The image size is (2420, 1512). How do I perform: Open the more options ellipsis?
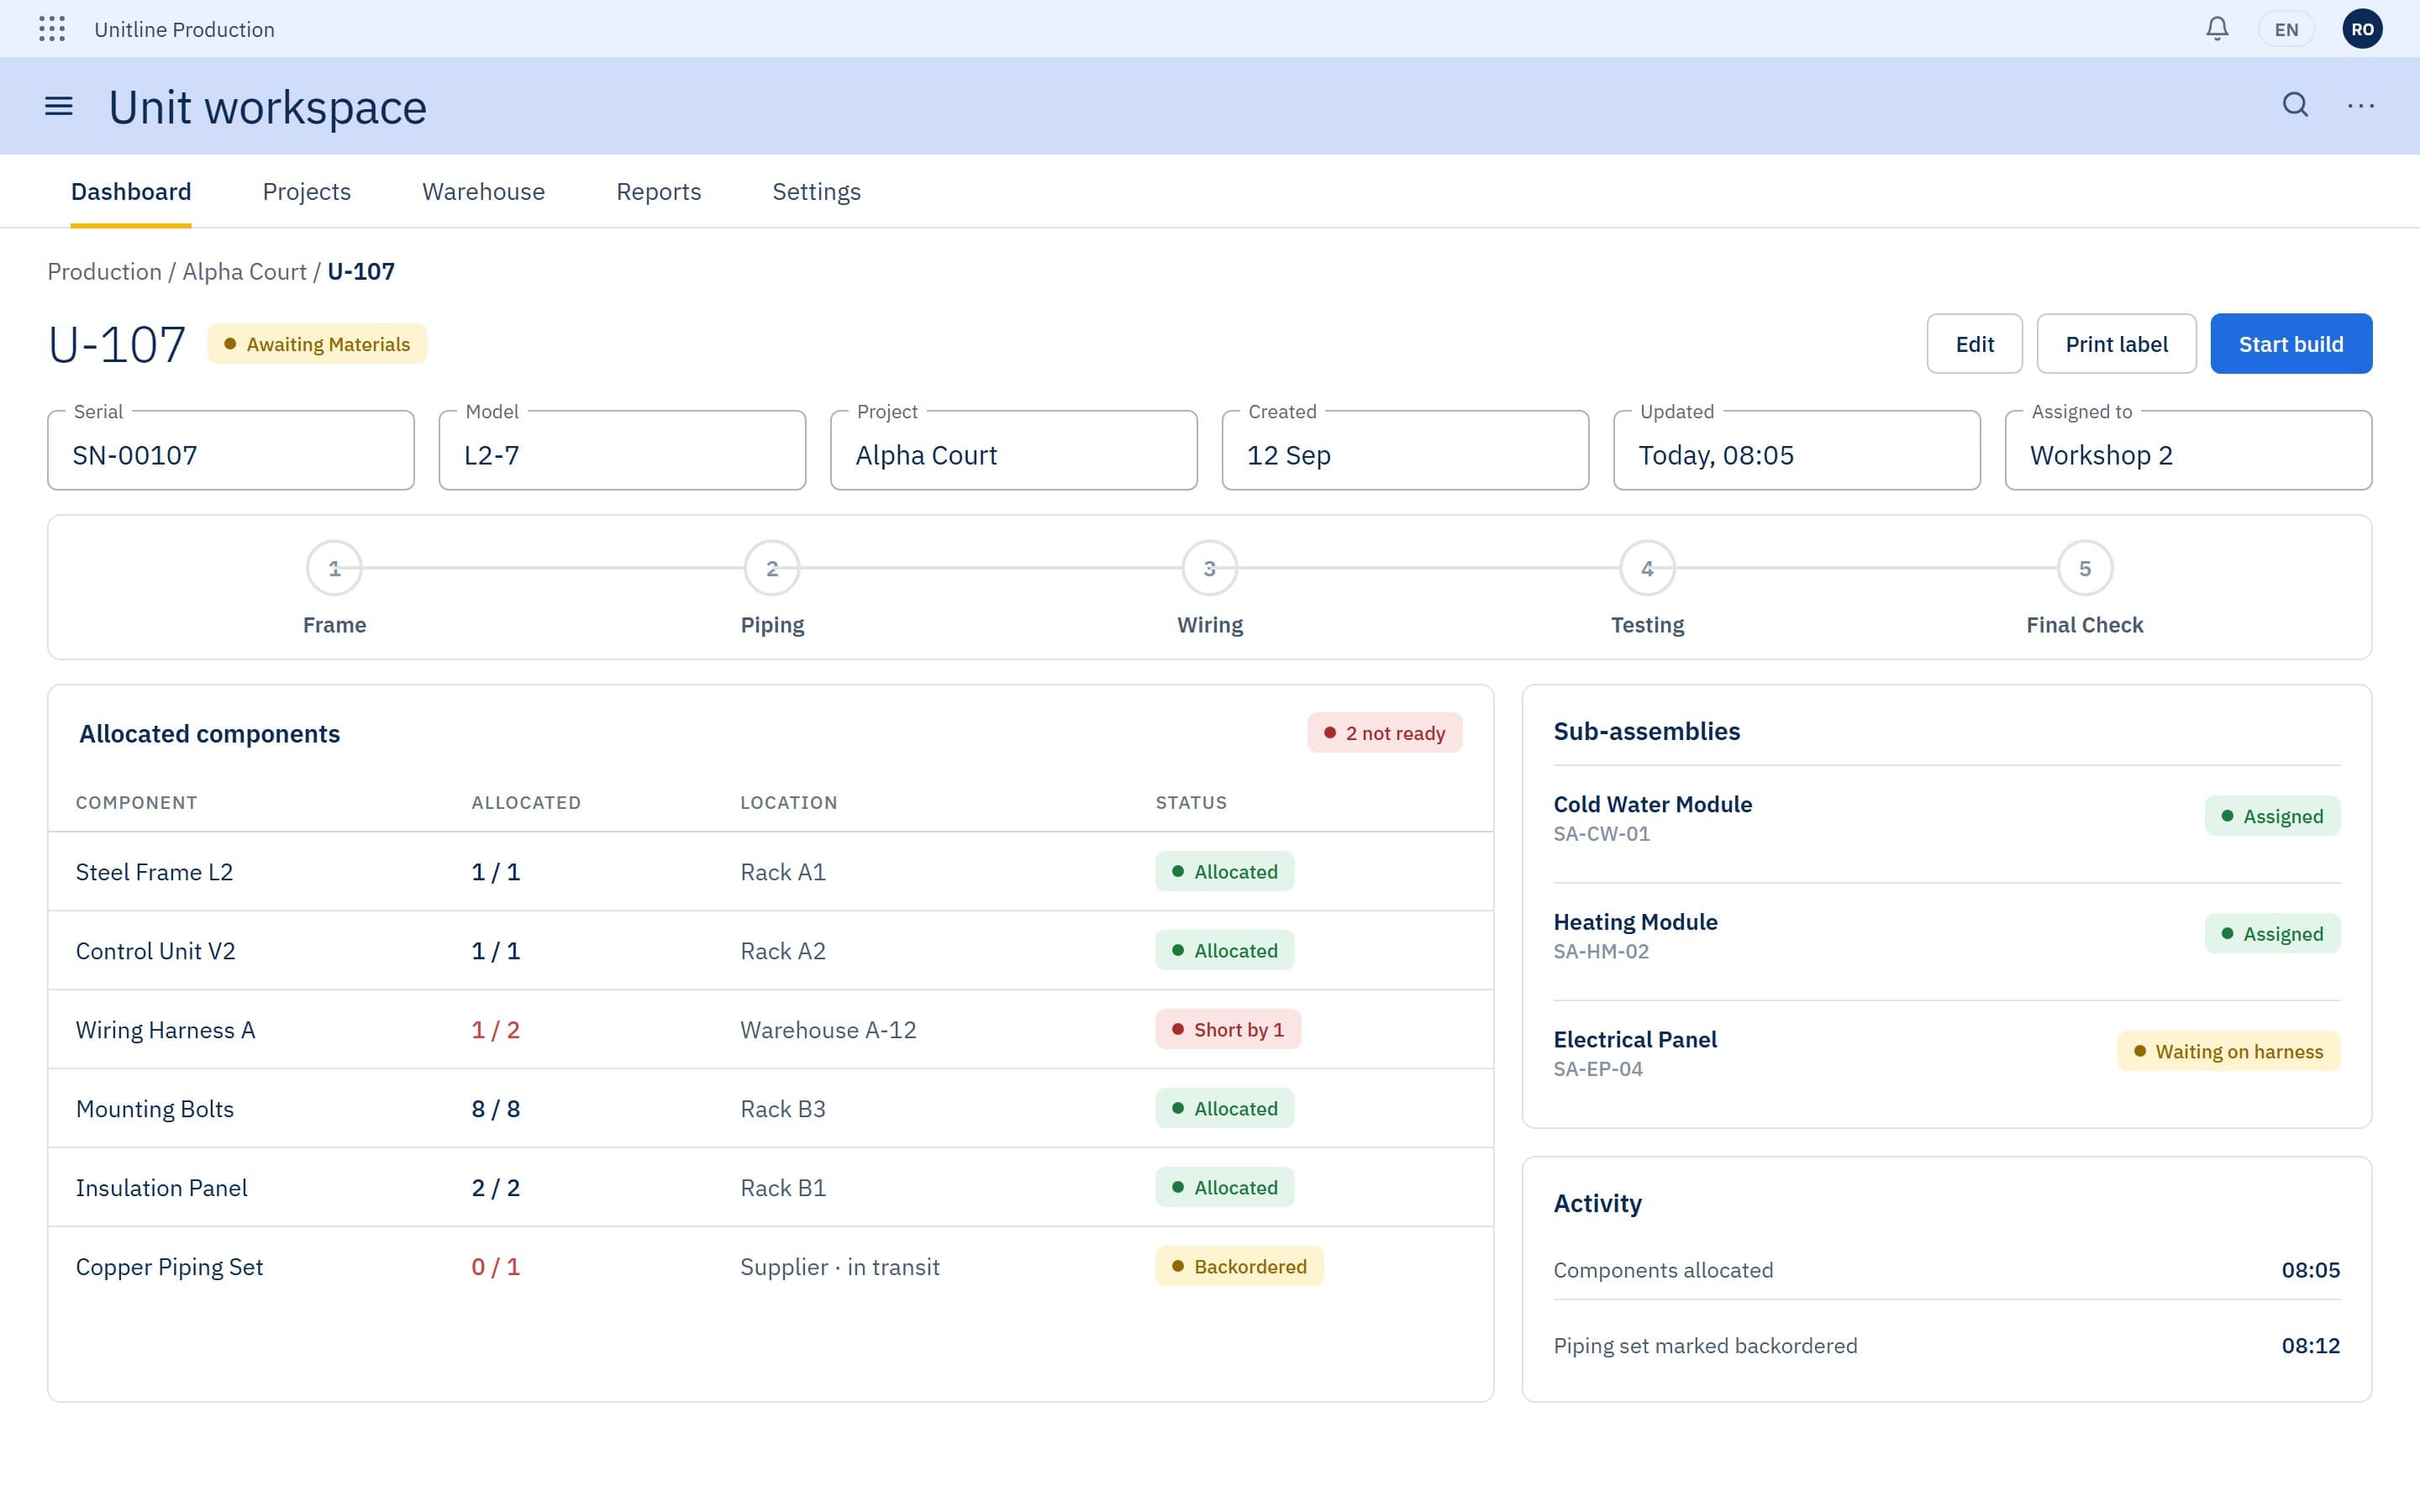(x=2361, y=105)
